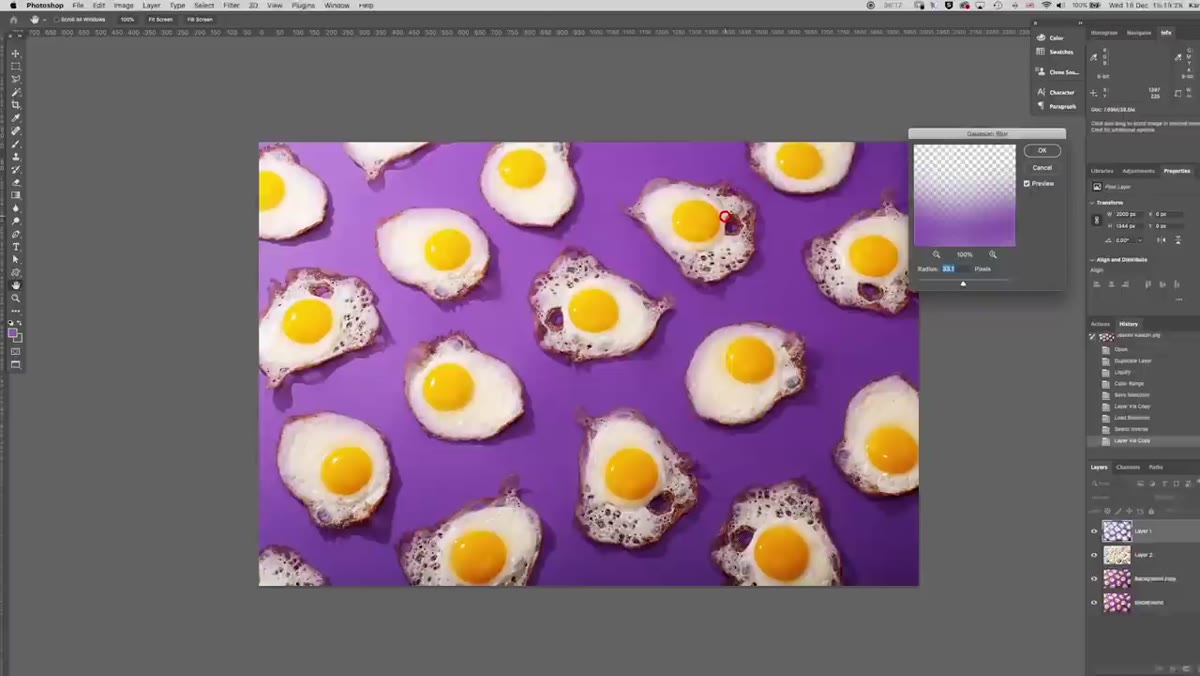Open the Swatches panel icon
Image resolution: width=1200 pixels, height=676 pixels.
click(1041, 52)
